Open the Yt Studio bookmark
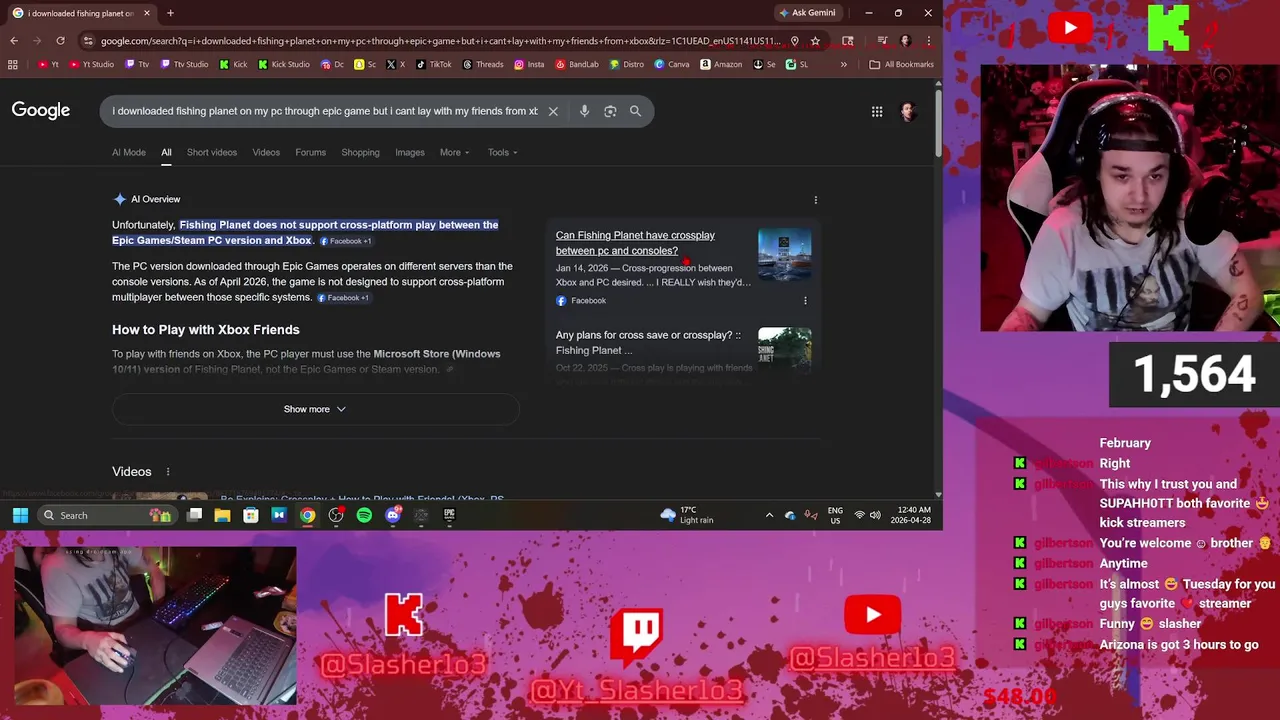 pos(91,65)
